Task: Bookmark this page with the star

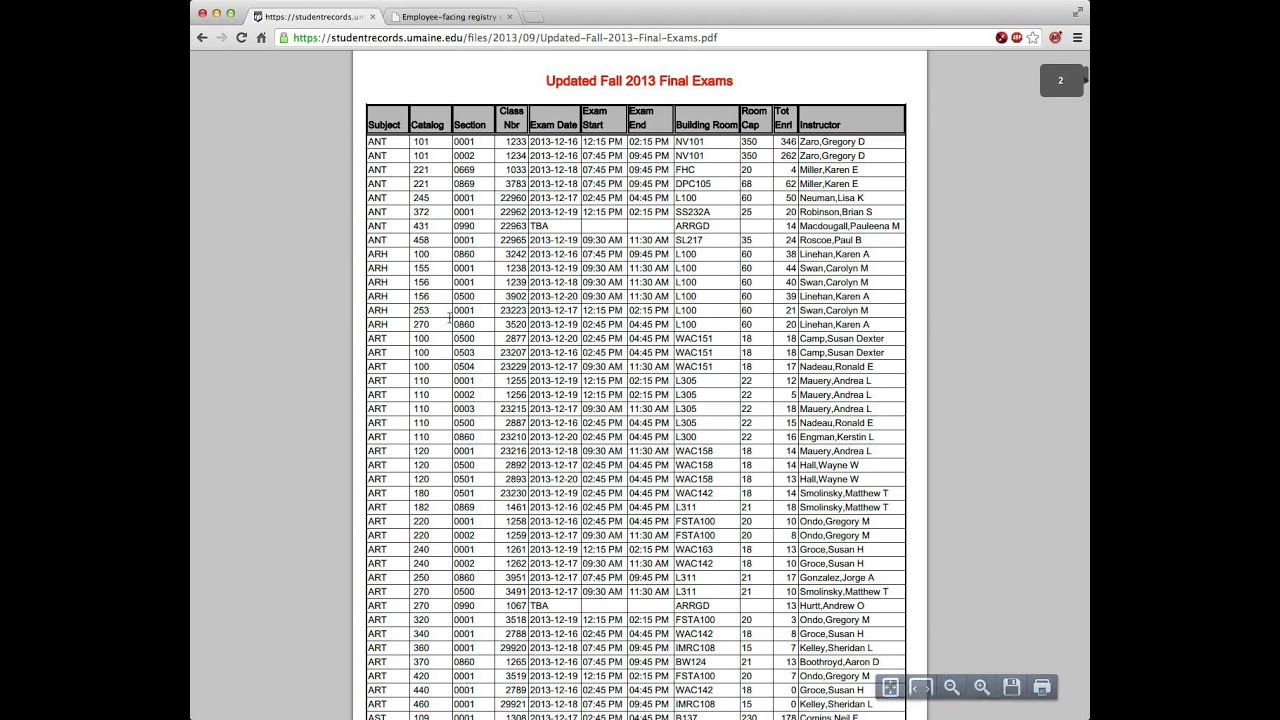Action: (x=1033, y=38)
